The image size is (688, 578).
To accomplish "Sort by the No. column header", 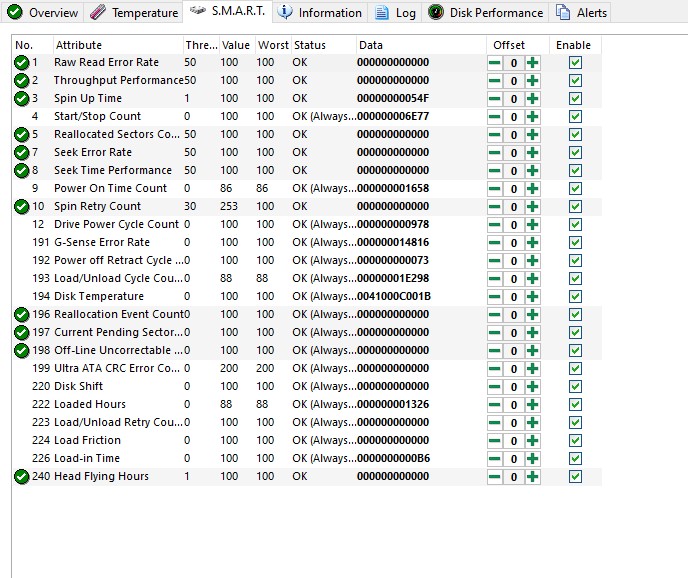I will [x=32, y=45].
